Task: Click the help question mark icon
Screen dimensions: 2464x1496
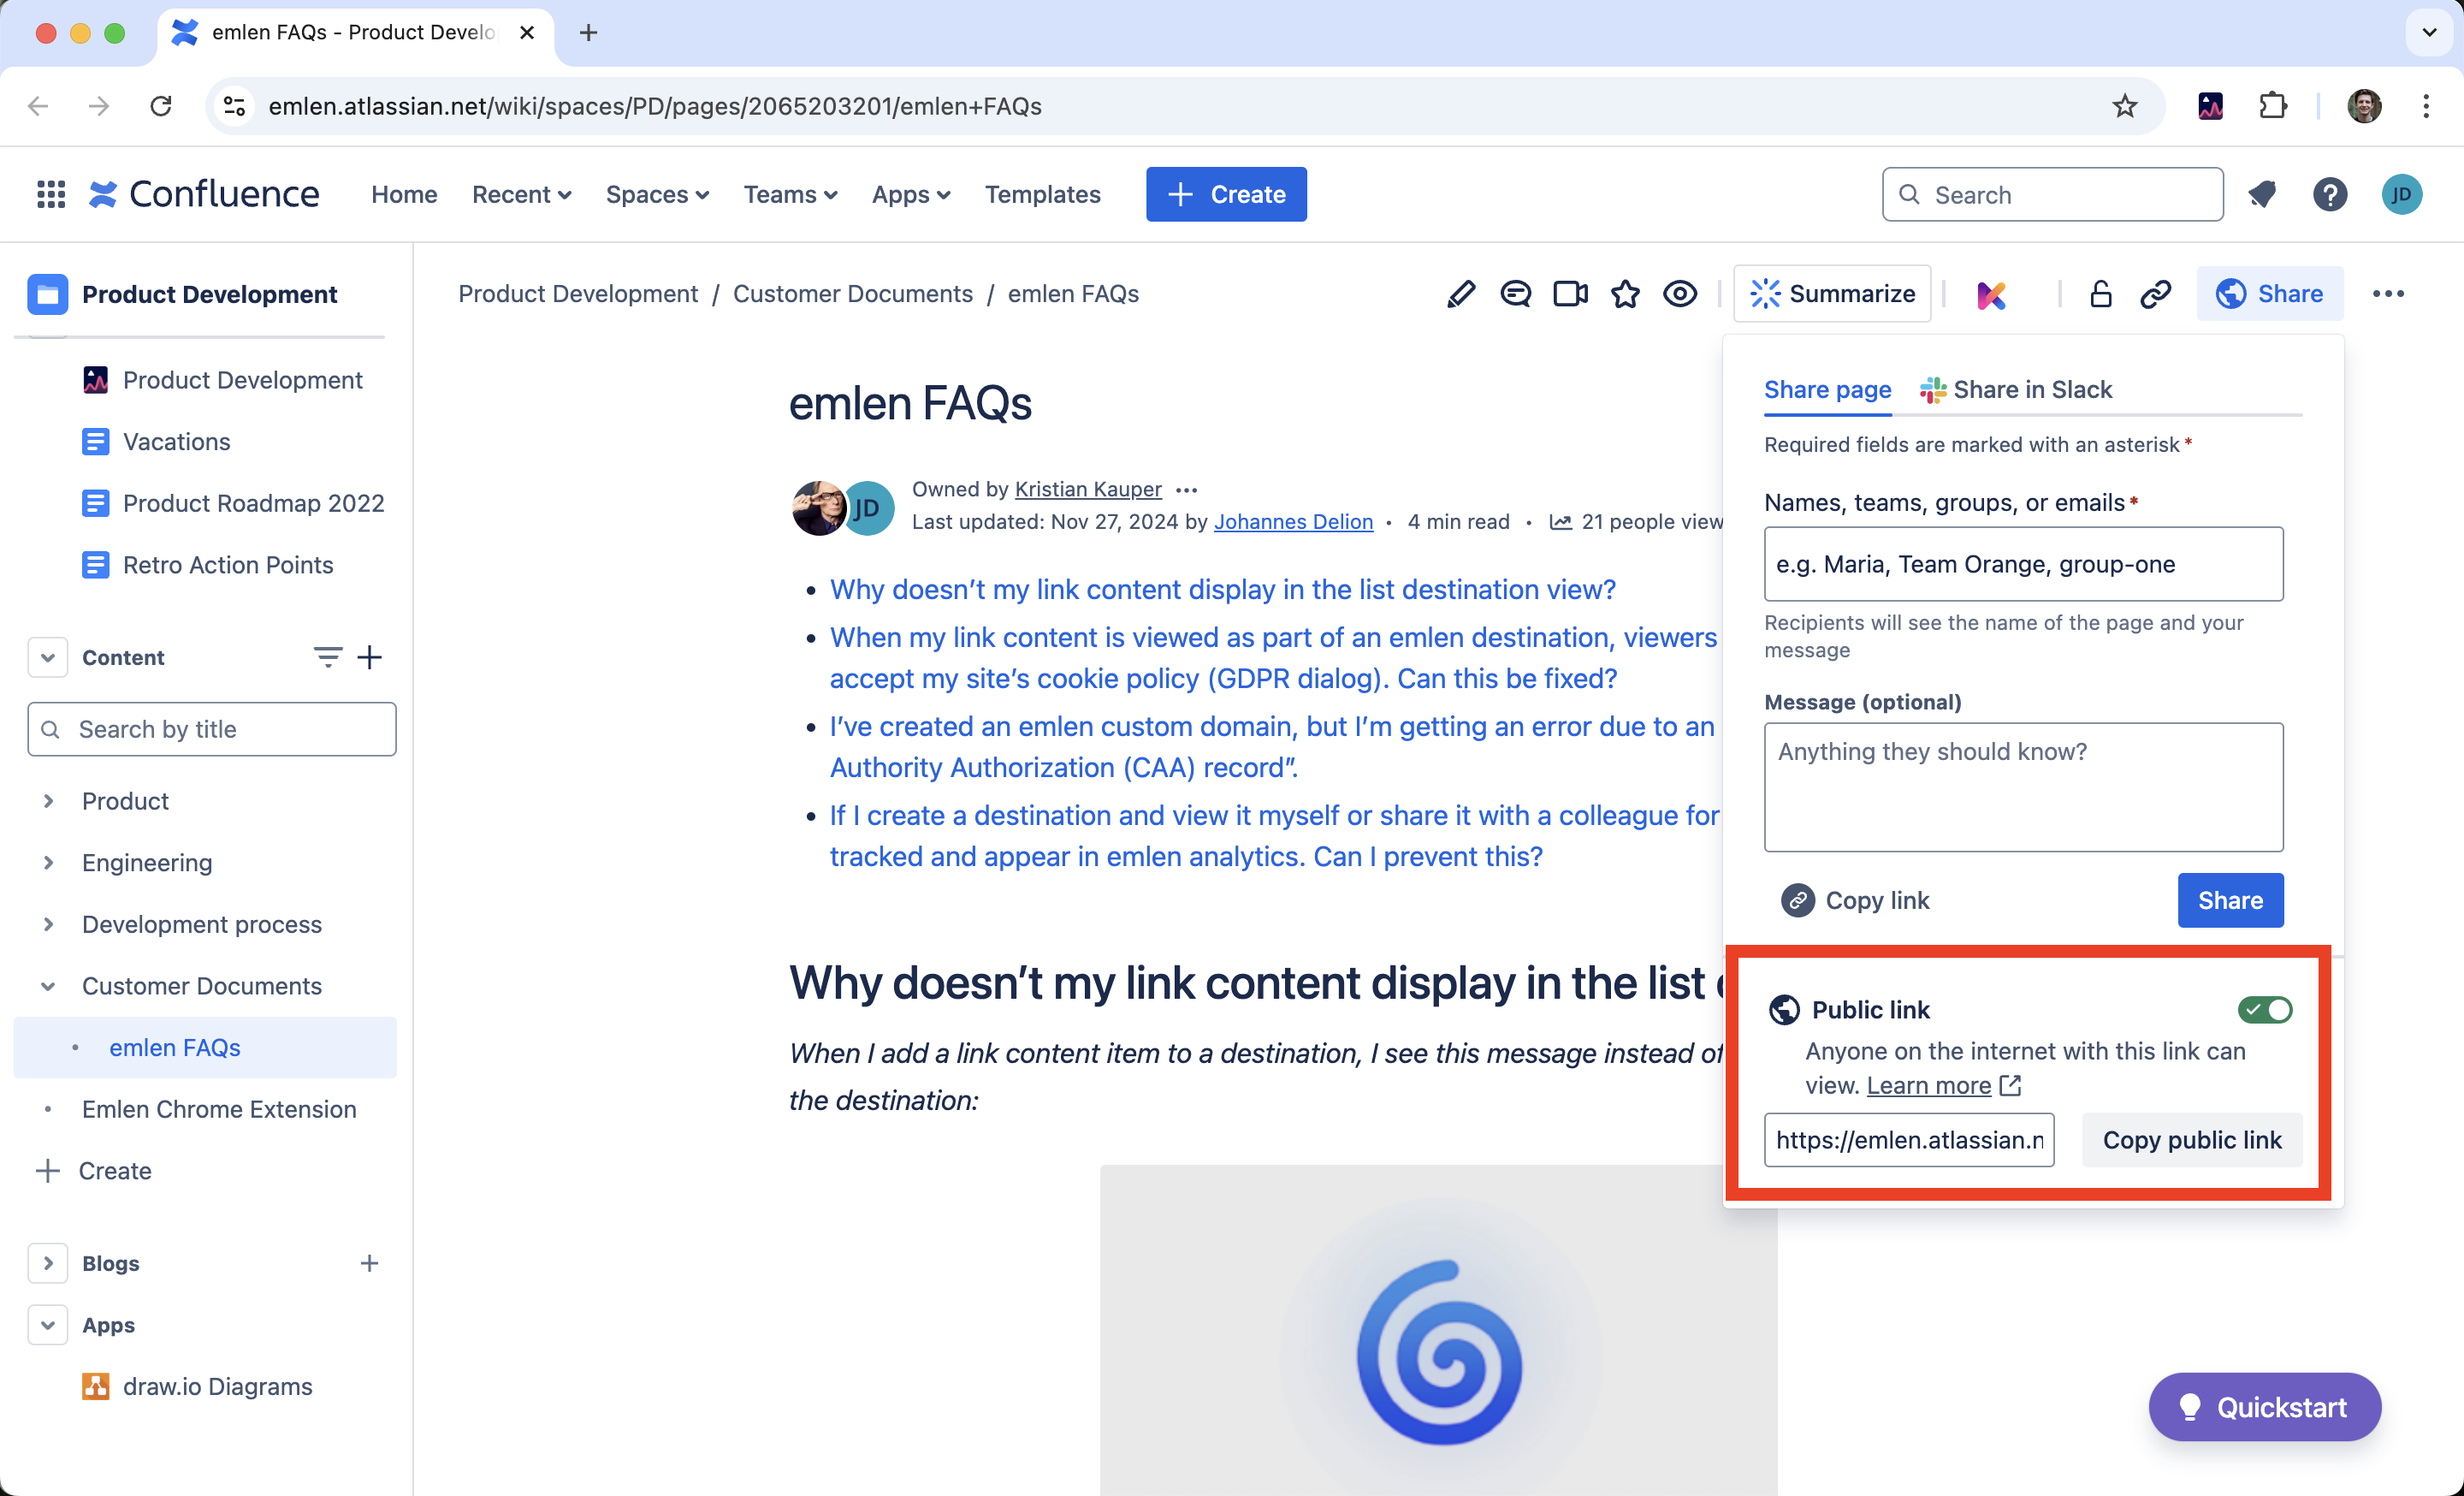Action: (2330, 194)
